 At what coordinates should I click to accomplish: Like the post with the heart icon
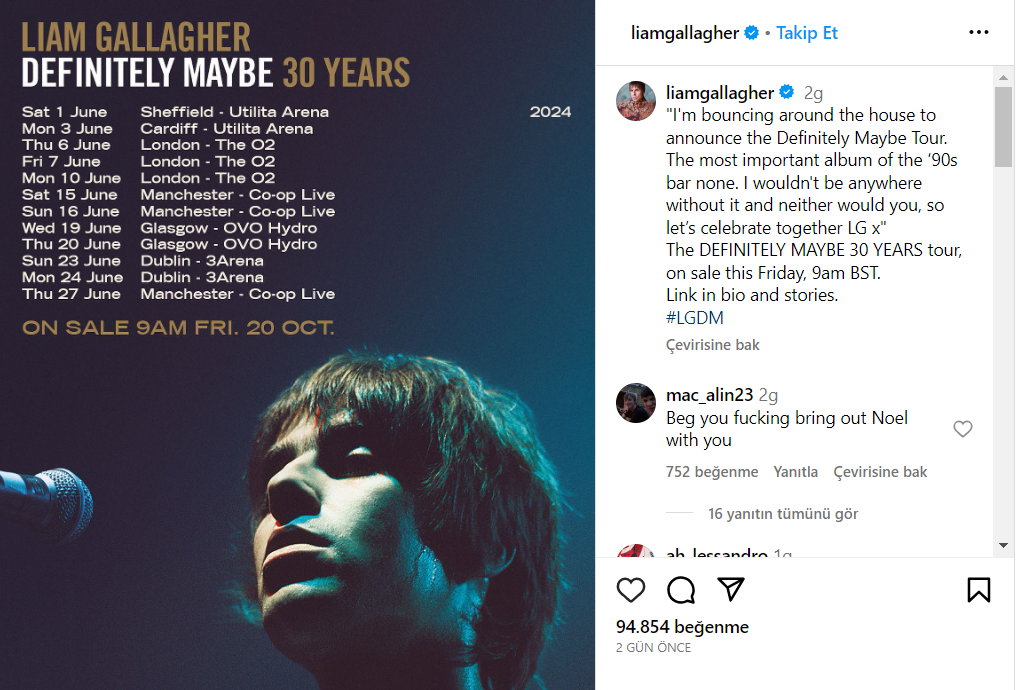(x=631, y=590)
